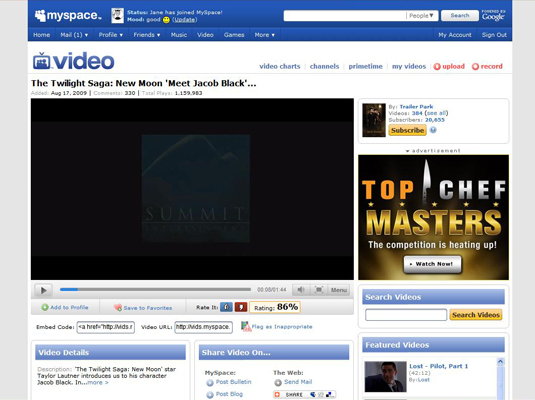Click the Update status link
Viewport: 535px width, 400px height.
tap(185, 20)
